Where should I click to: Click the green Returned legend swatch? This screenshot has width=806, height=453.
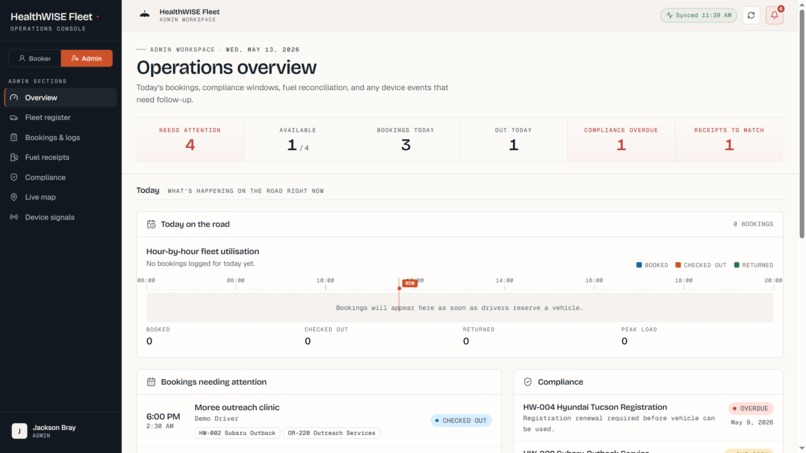point(737,265)
